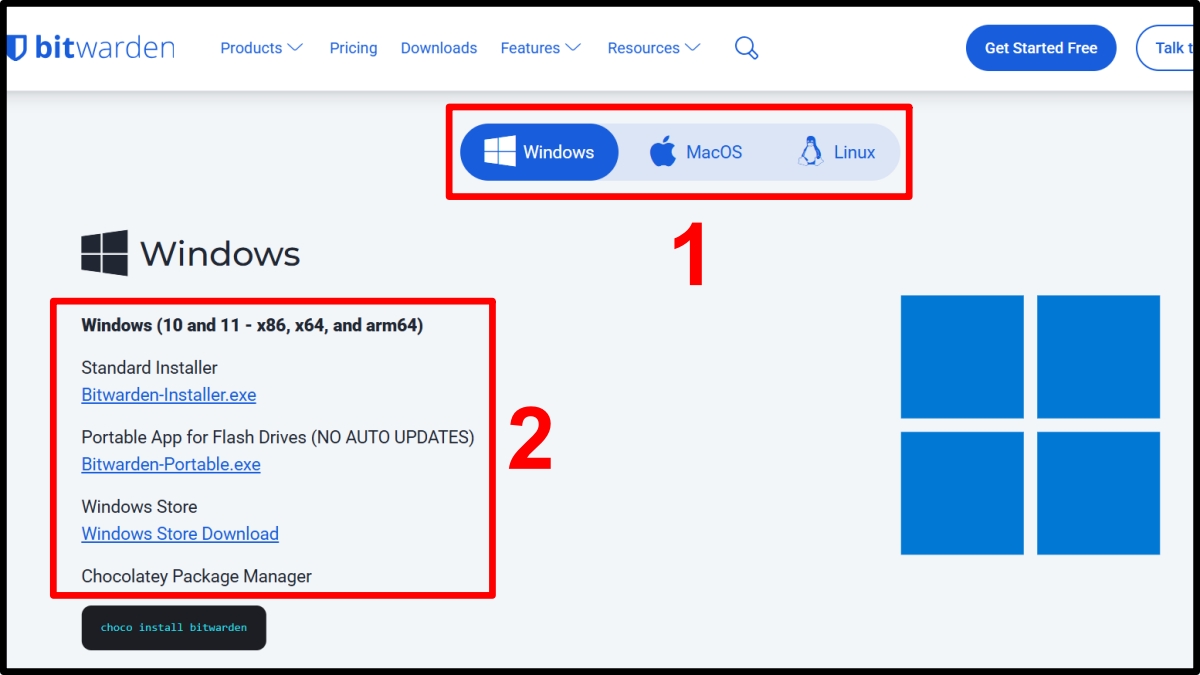Click the choco install bitwarden code box
1200x675 pixels.
[174, 628]
